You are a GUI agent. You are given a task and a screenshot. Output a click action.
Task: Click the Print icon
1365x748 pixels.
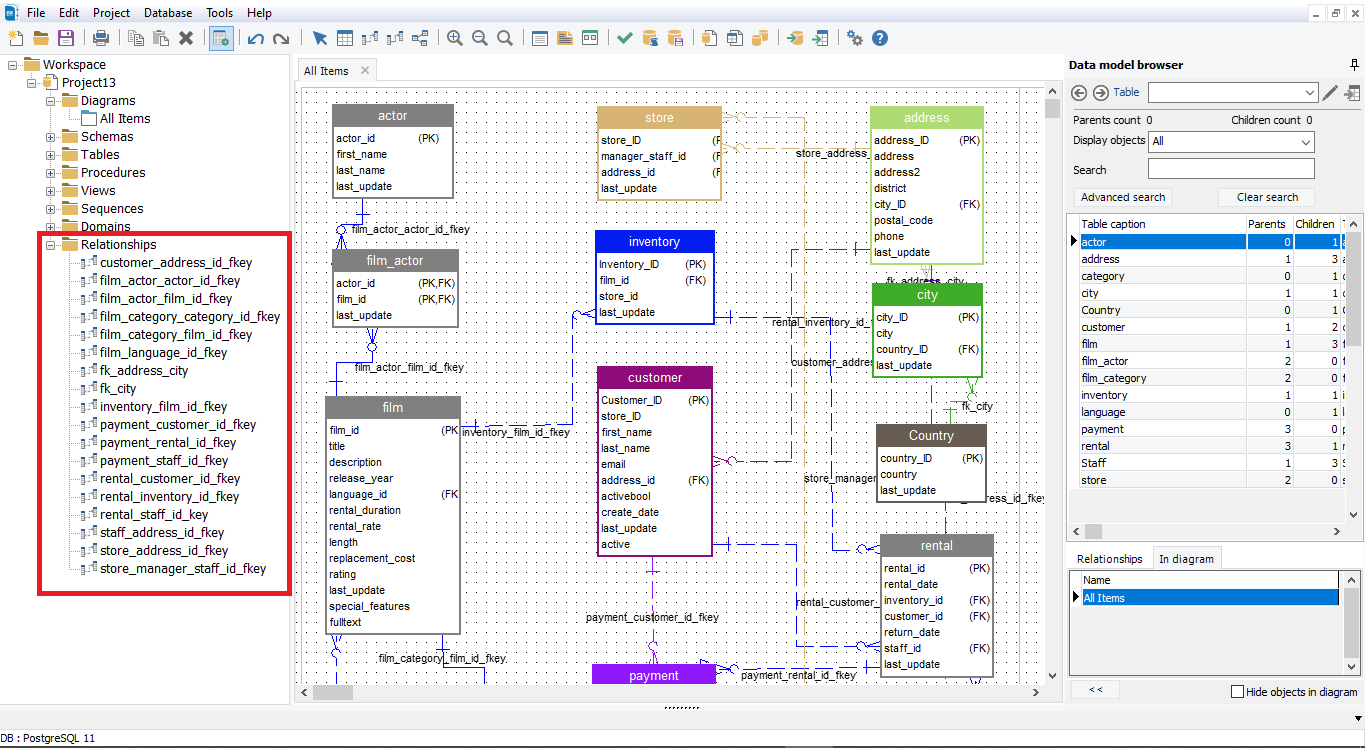pyautogui.click(x=100, y=37)
